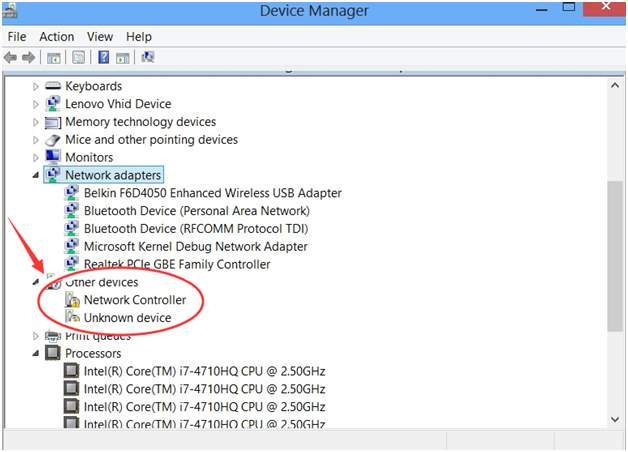This screenshot has height=452, width=628.
Task: Open the View menu
Action: tap(100, 37)
